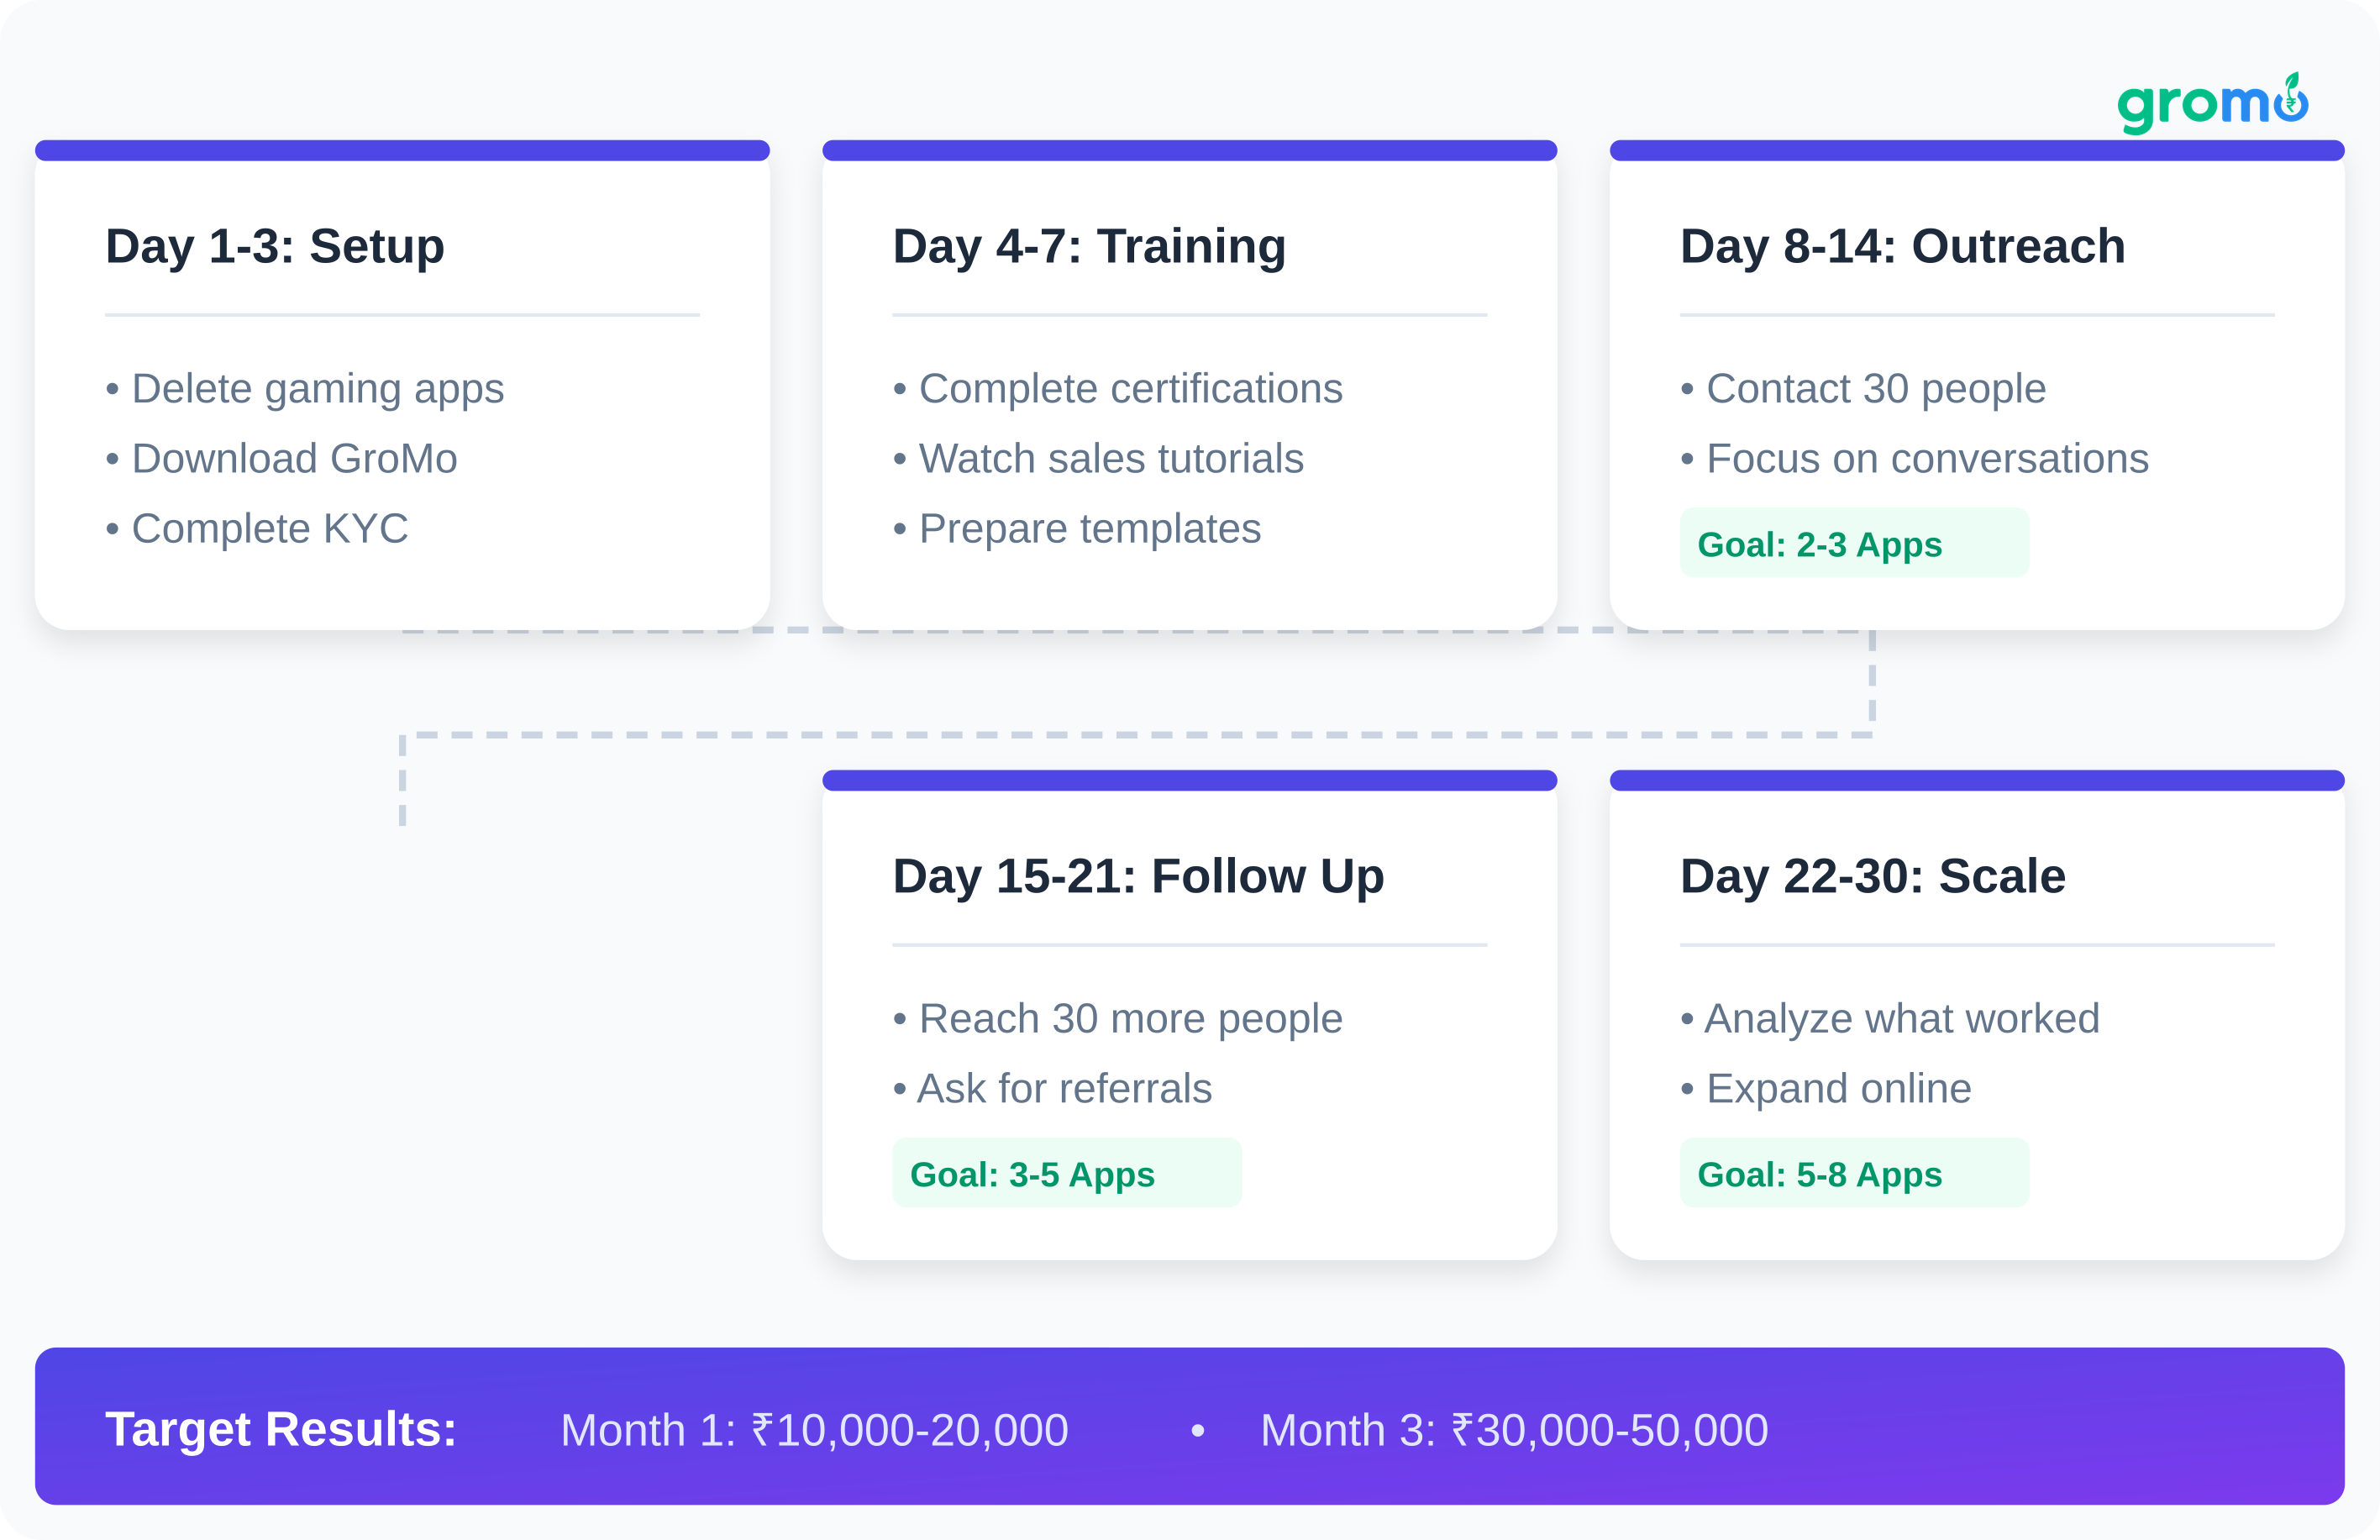Click the Expand online item
Image resolution: width=2380 pixels, height=1540 pixels.
tap(1838, 1089)
